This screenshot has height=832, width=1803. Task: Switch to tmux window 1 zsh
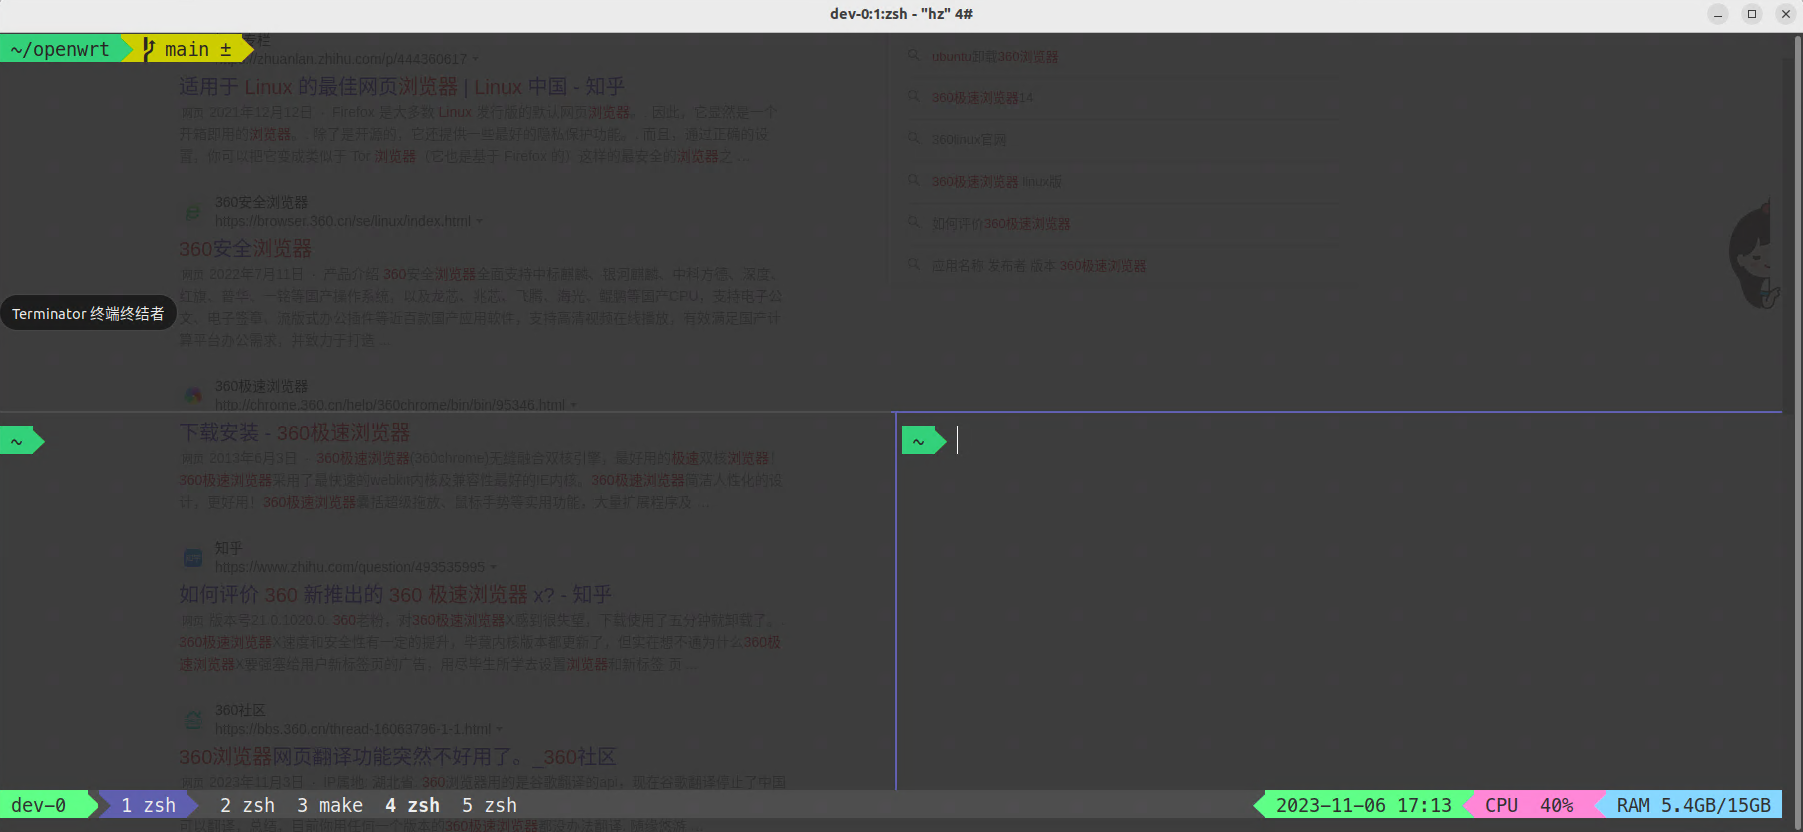148,805
